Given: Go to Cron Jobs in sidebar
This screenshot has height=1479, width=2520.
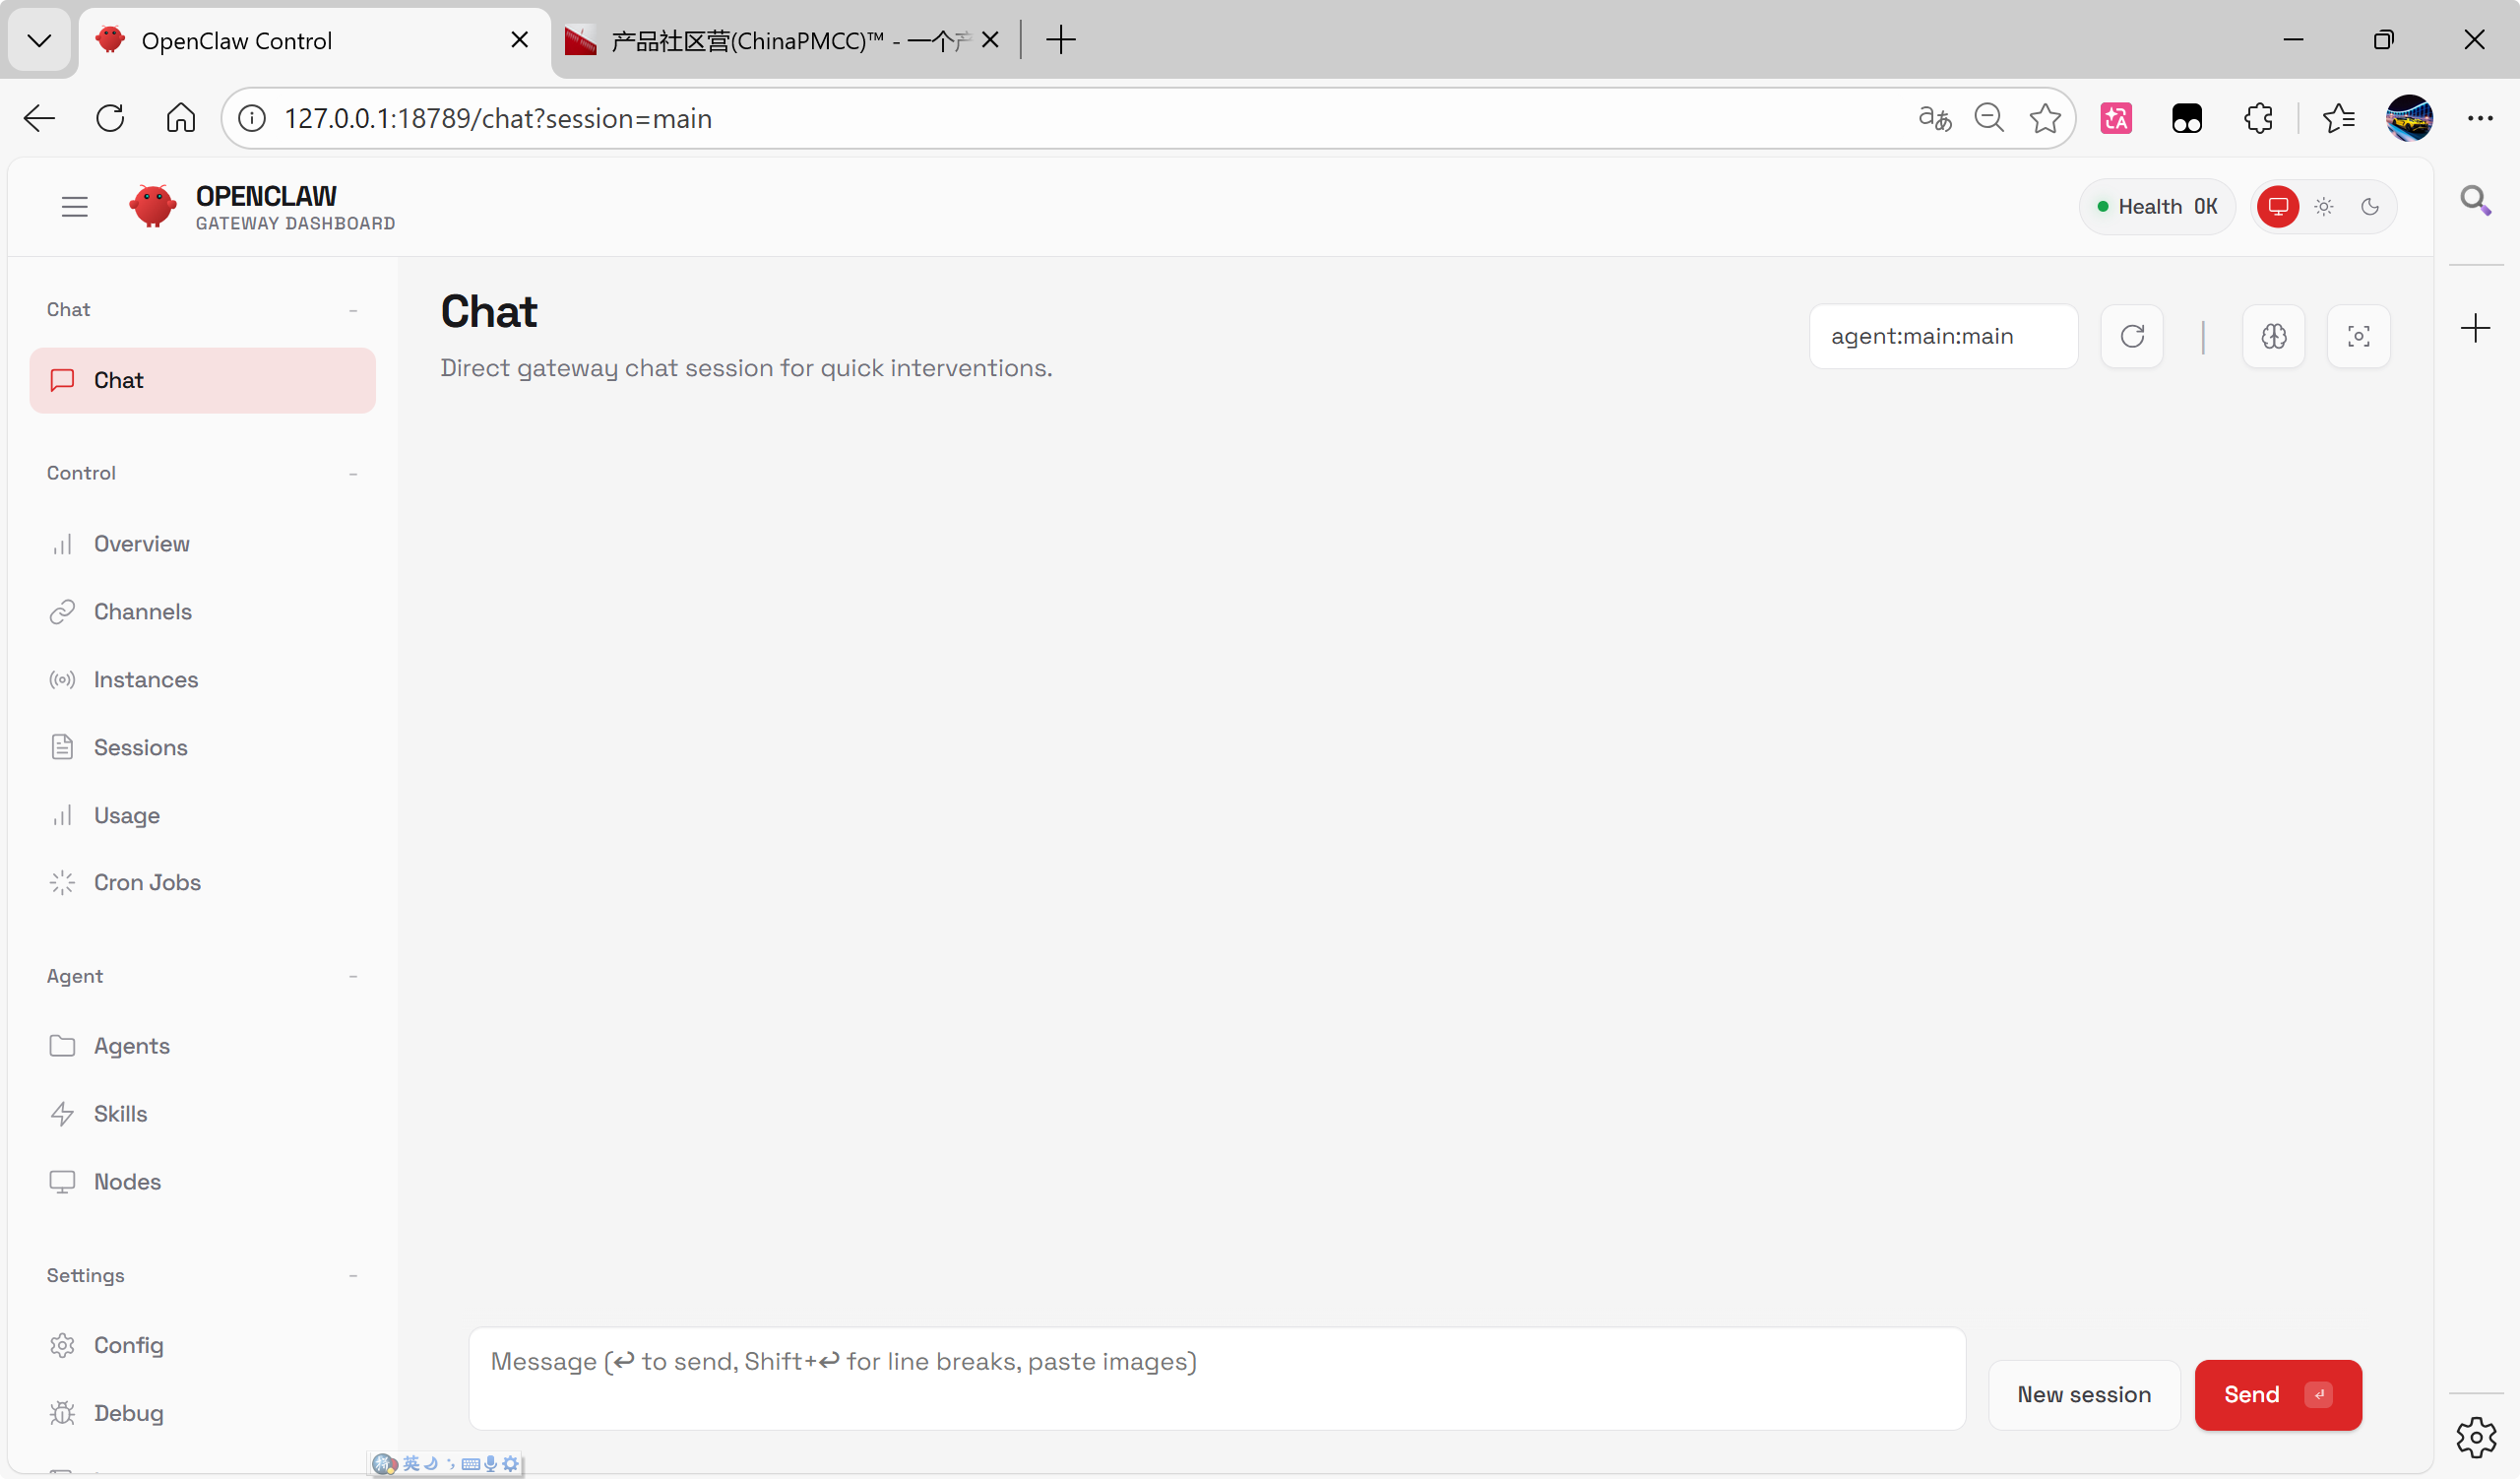Looking at the screenshot, I should pos(147,882).
